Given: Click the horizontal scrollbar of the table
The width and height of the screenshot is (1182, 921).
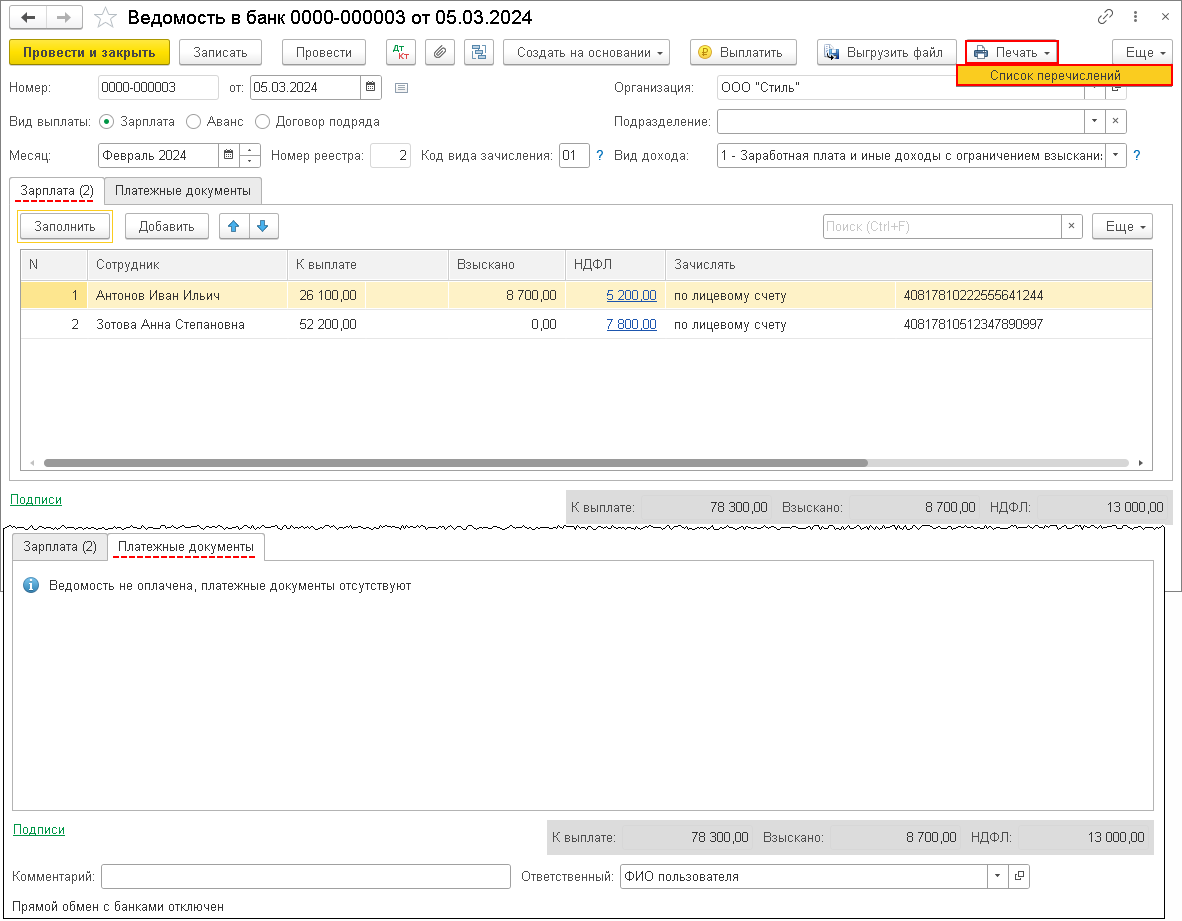Looking at the screenshot, I should (455, 463).
